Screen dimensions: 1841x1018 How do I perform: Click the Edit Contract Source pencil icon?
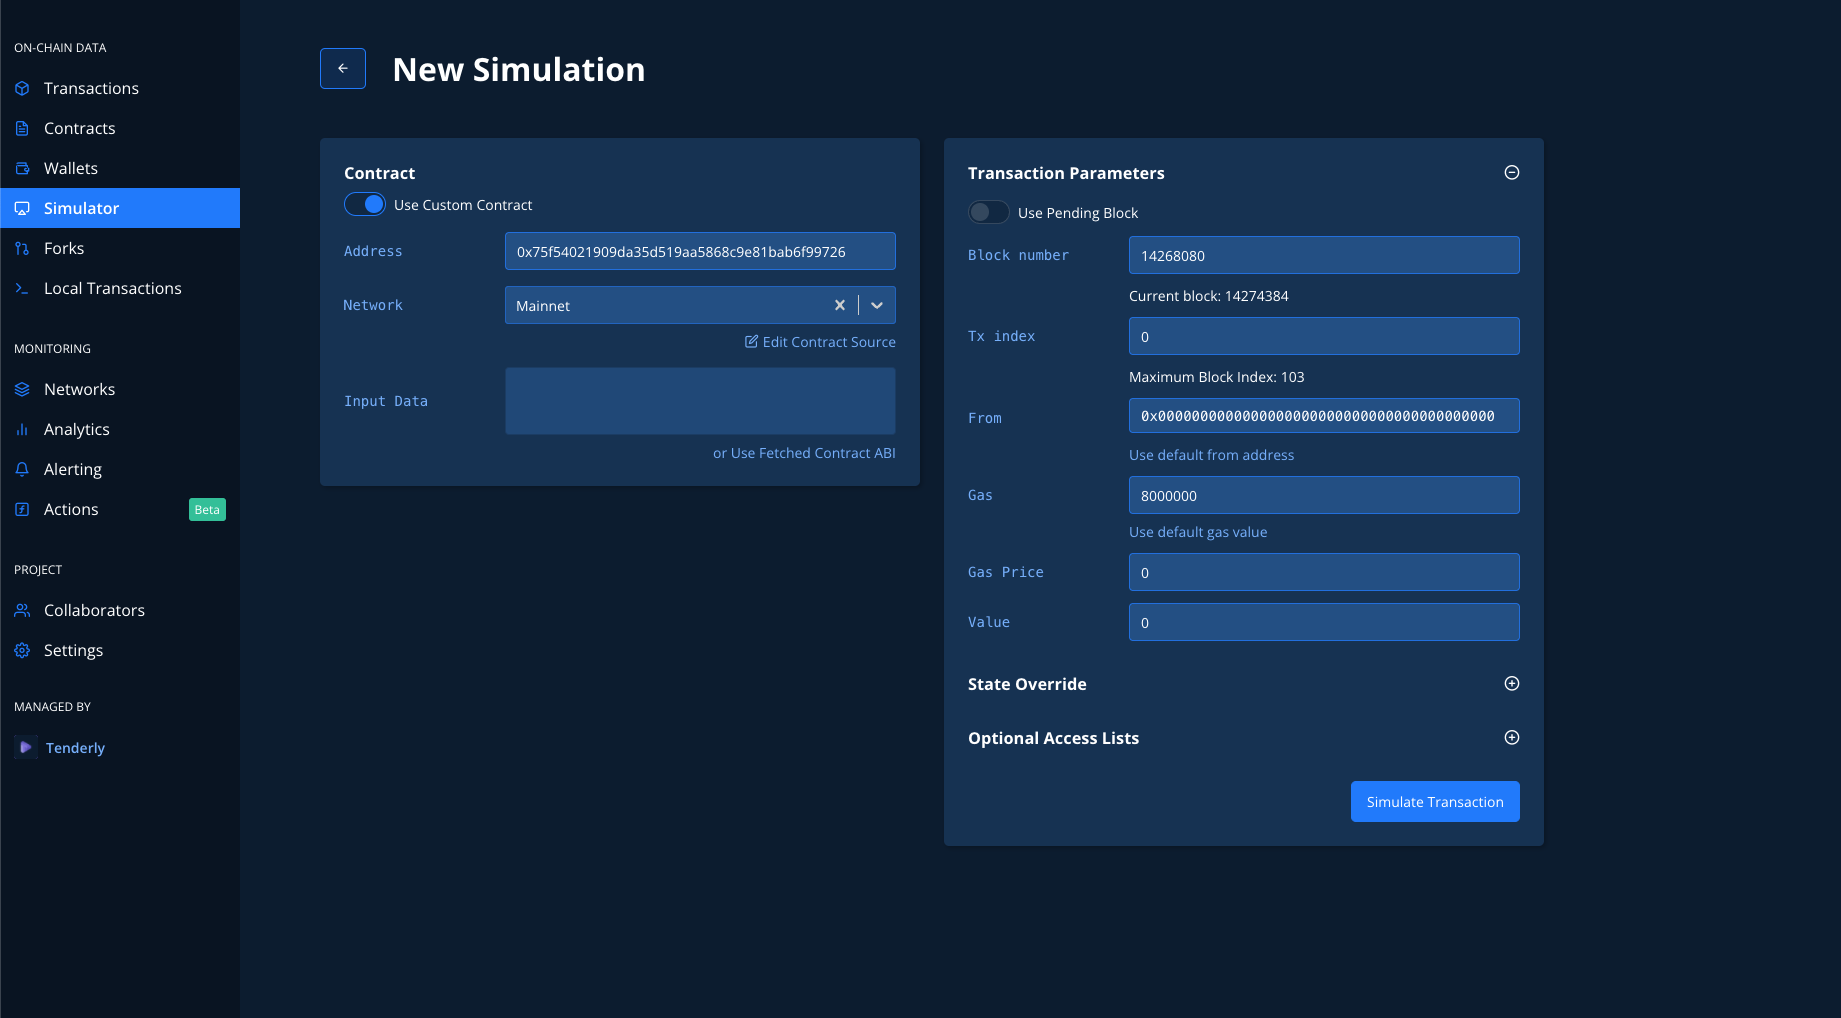[751, 342]
